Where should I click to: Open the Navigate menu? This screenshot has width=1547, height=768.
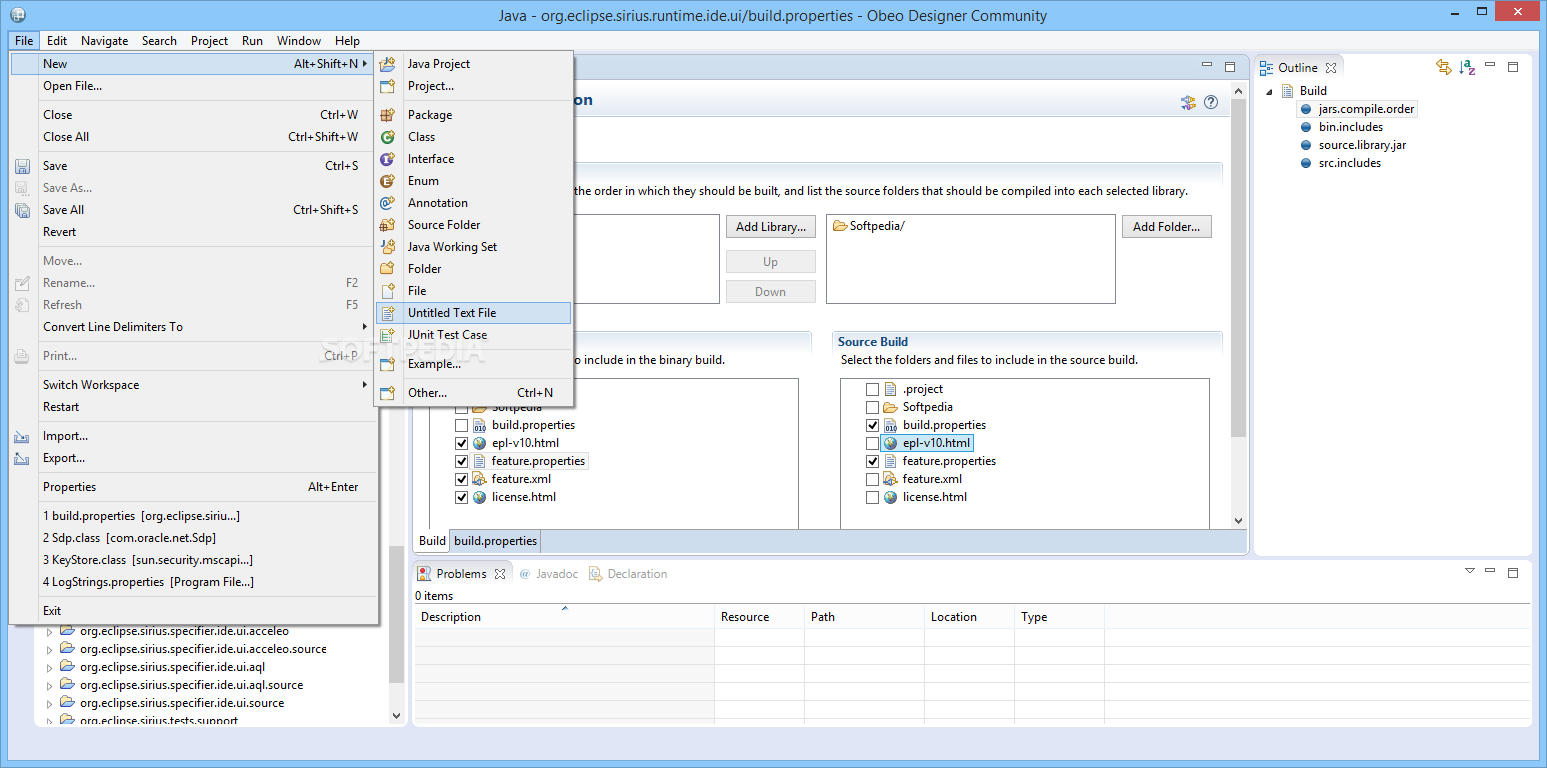pyautogui.click(x=105, y=41)
